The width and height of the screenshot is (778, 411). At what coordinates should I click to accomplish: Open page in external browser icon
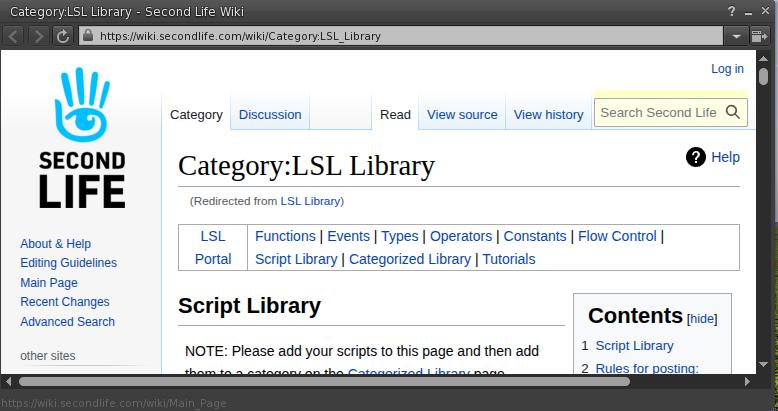click(761, 36)
